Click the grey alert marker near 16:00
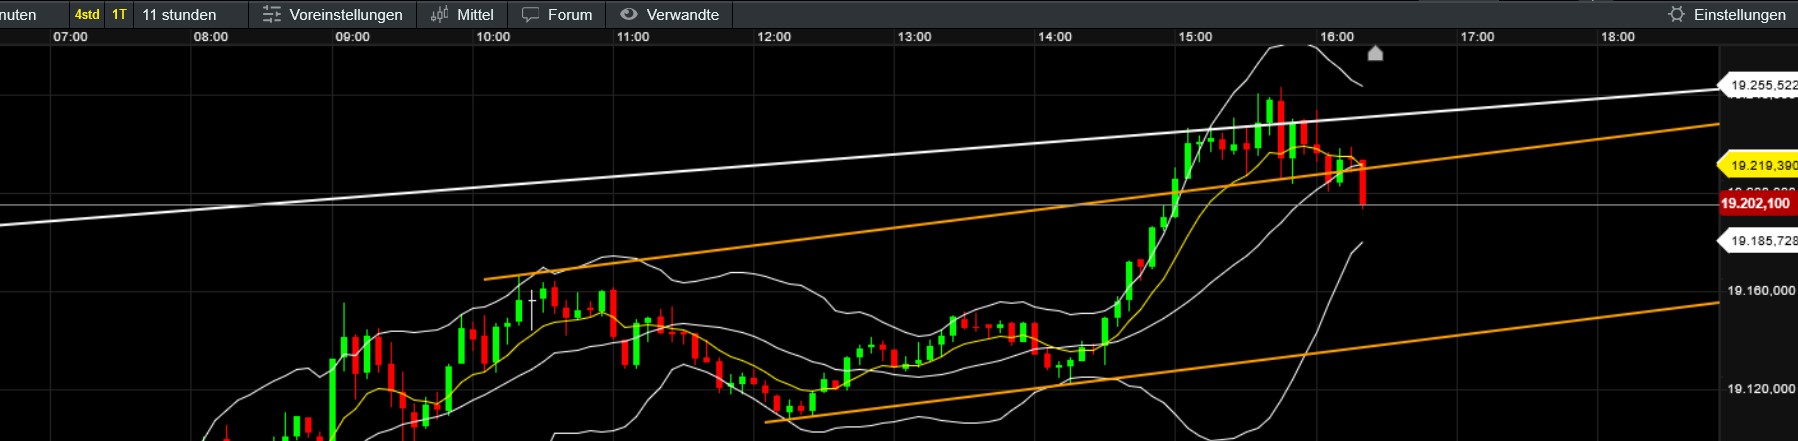The height and width of the screenshot is (441, 1798). (x=1375, y=53)
